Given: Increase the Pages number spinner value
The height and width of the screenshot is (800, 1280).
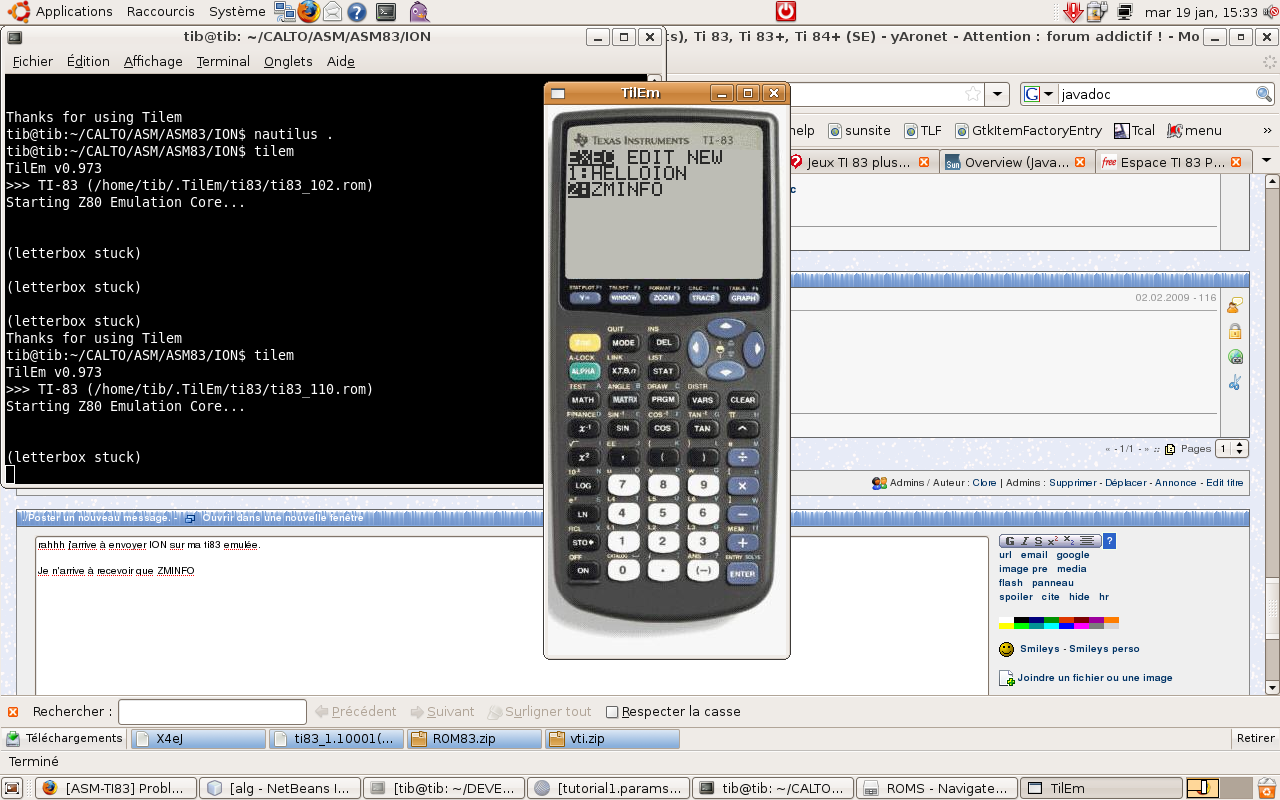Looking at the screenshot, I should (1240, 445).
